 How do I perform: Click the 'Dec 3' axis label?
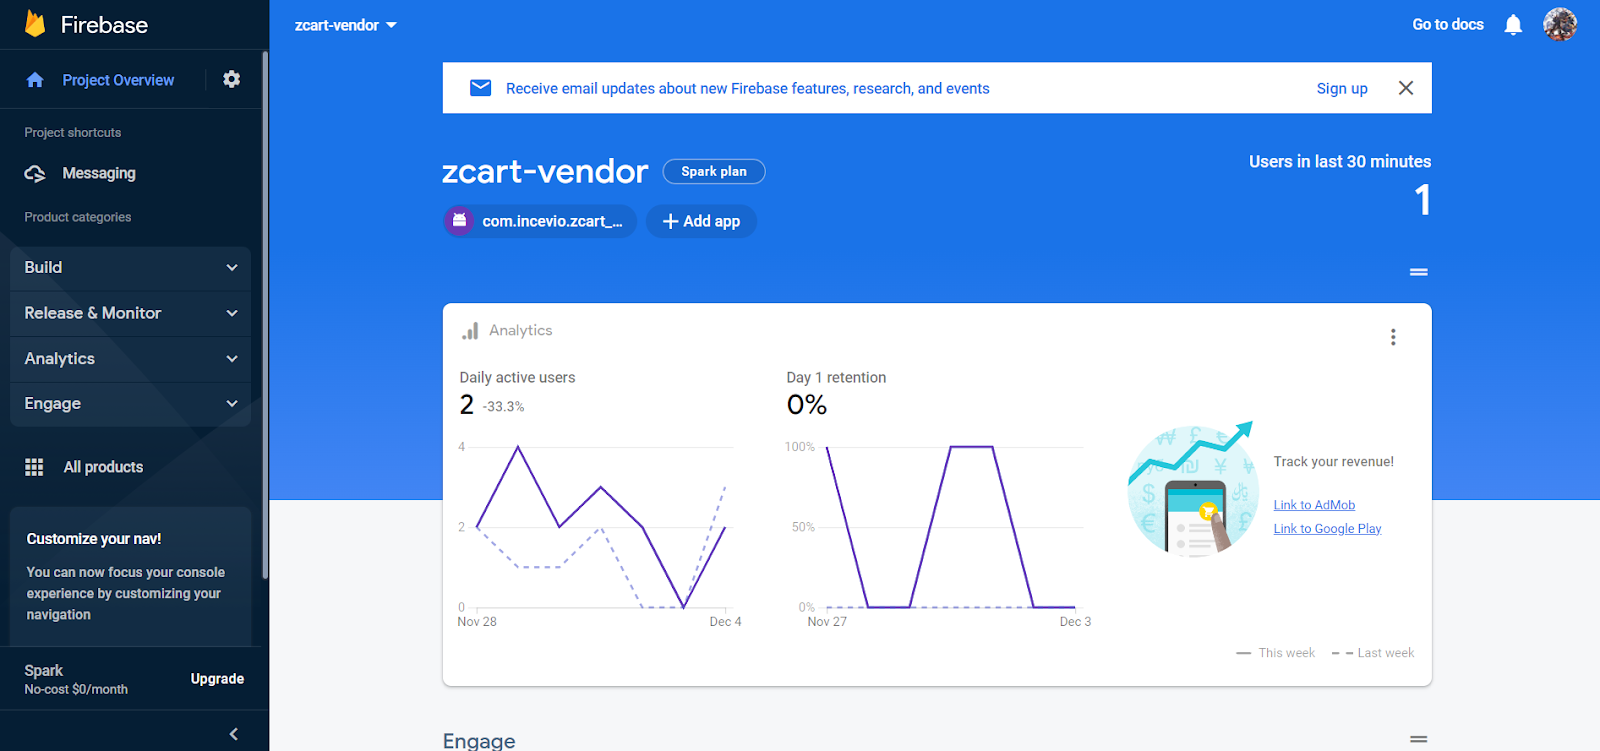coord(1075,622)
